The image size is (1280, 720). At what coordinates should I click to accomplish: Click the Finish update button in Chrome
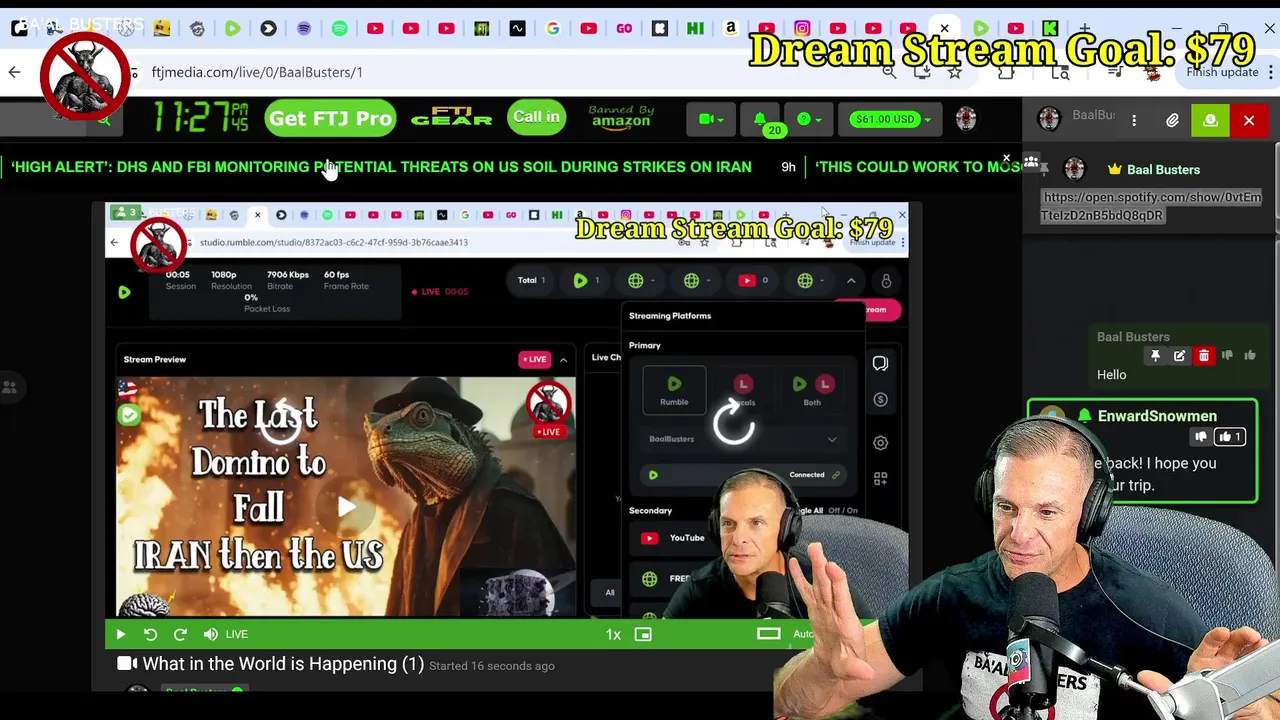(1222, 72)
